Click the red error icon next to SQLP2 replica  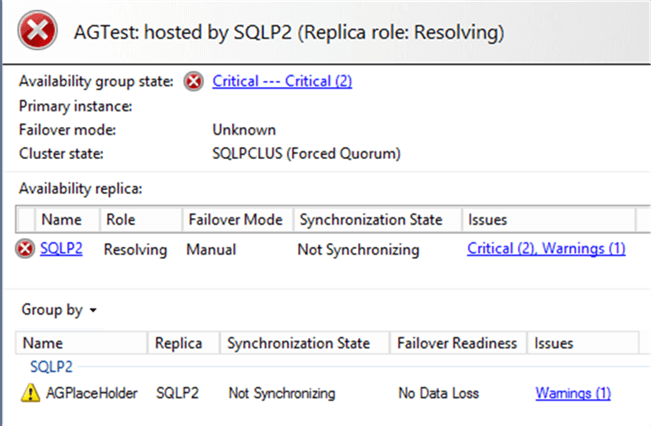[x=25, y=249]
